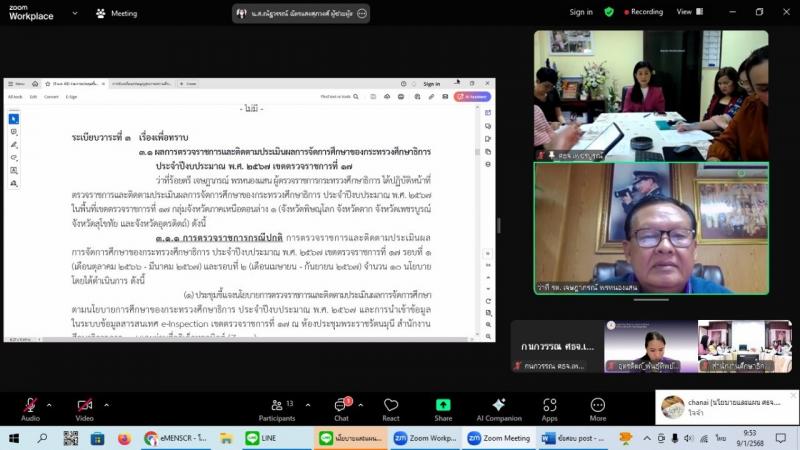Open AI Companion in Zoom
This screenshot has height=450, width=800.
pos(499,409)
